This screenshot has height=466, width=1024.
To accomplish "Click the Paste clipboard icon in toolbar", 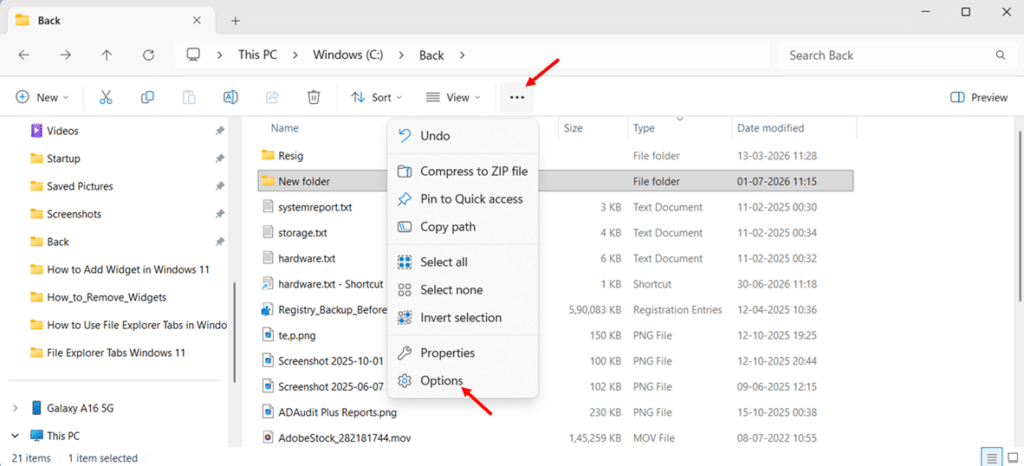I will (x=189, y=97).
